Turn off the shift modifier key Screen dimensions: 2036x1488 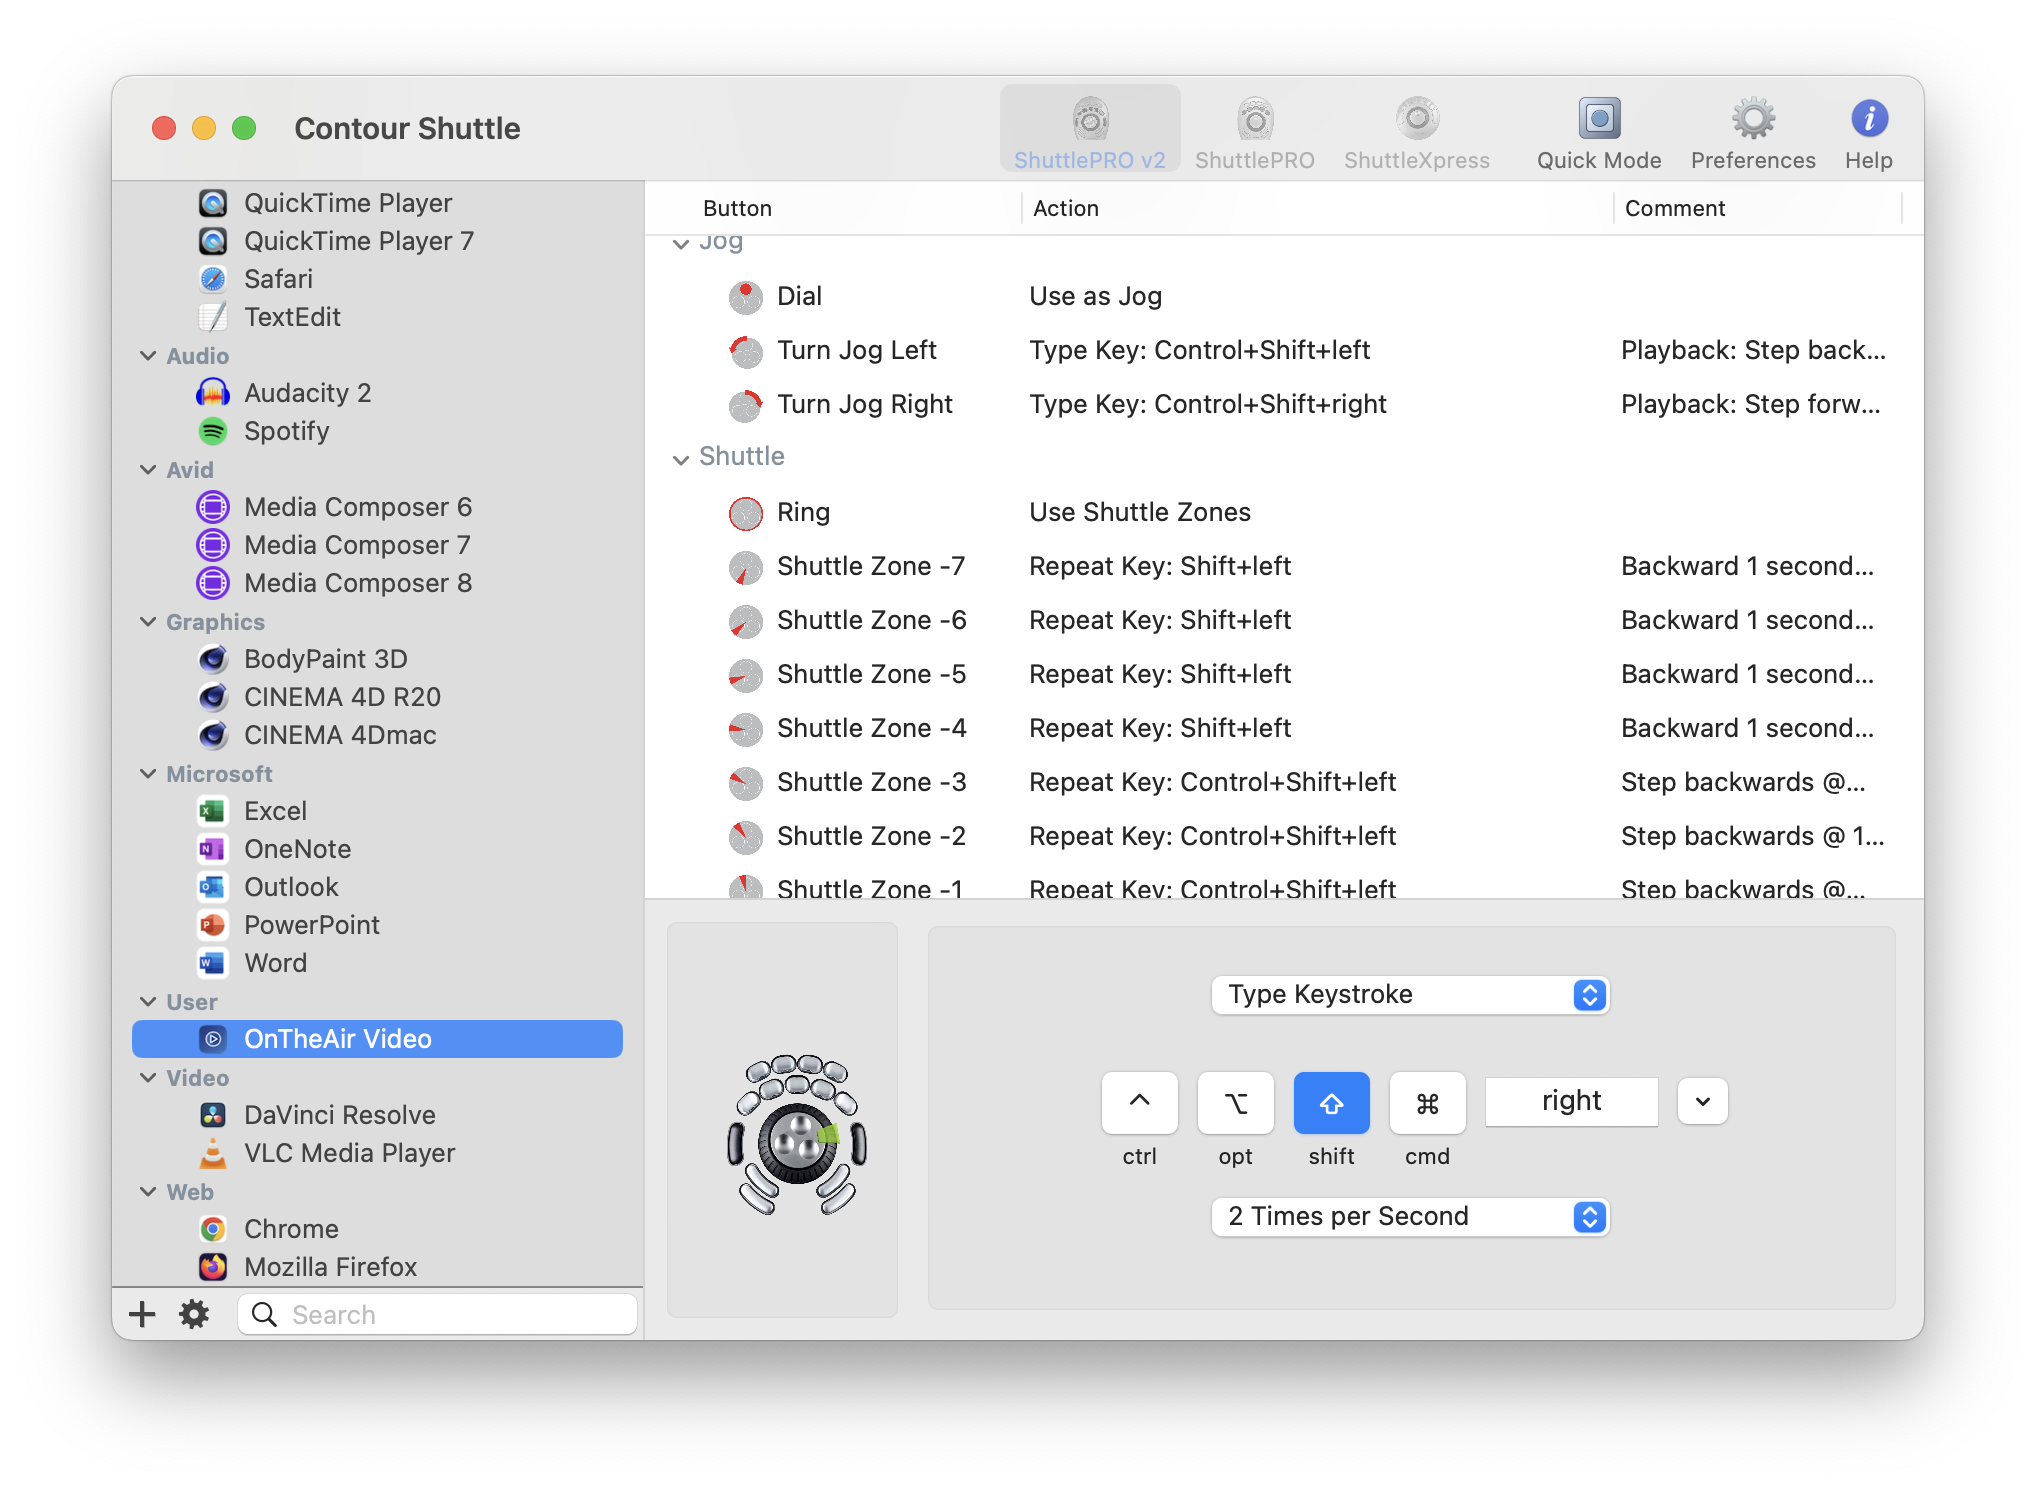coord(1331,1103)
